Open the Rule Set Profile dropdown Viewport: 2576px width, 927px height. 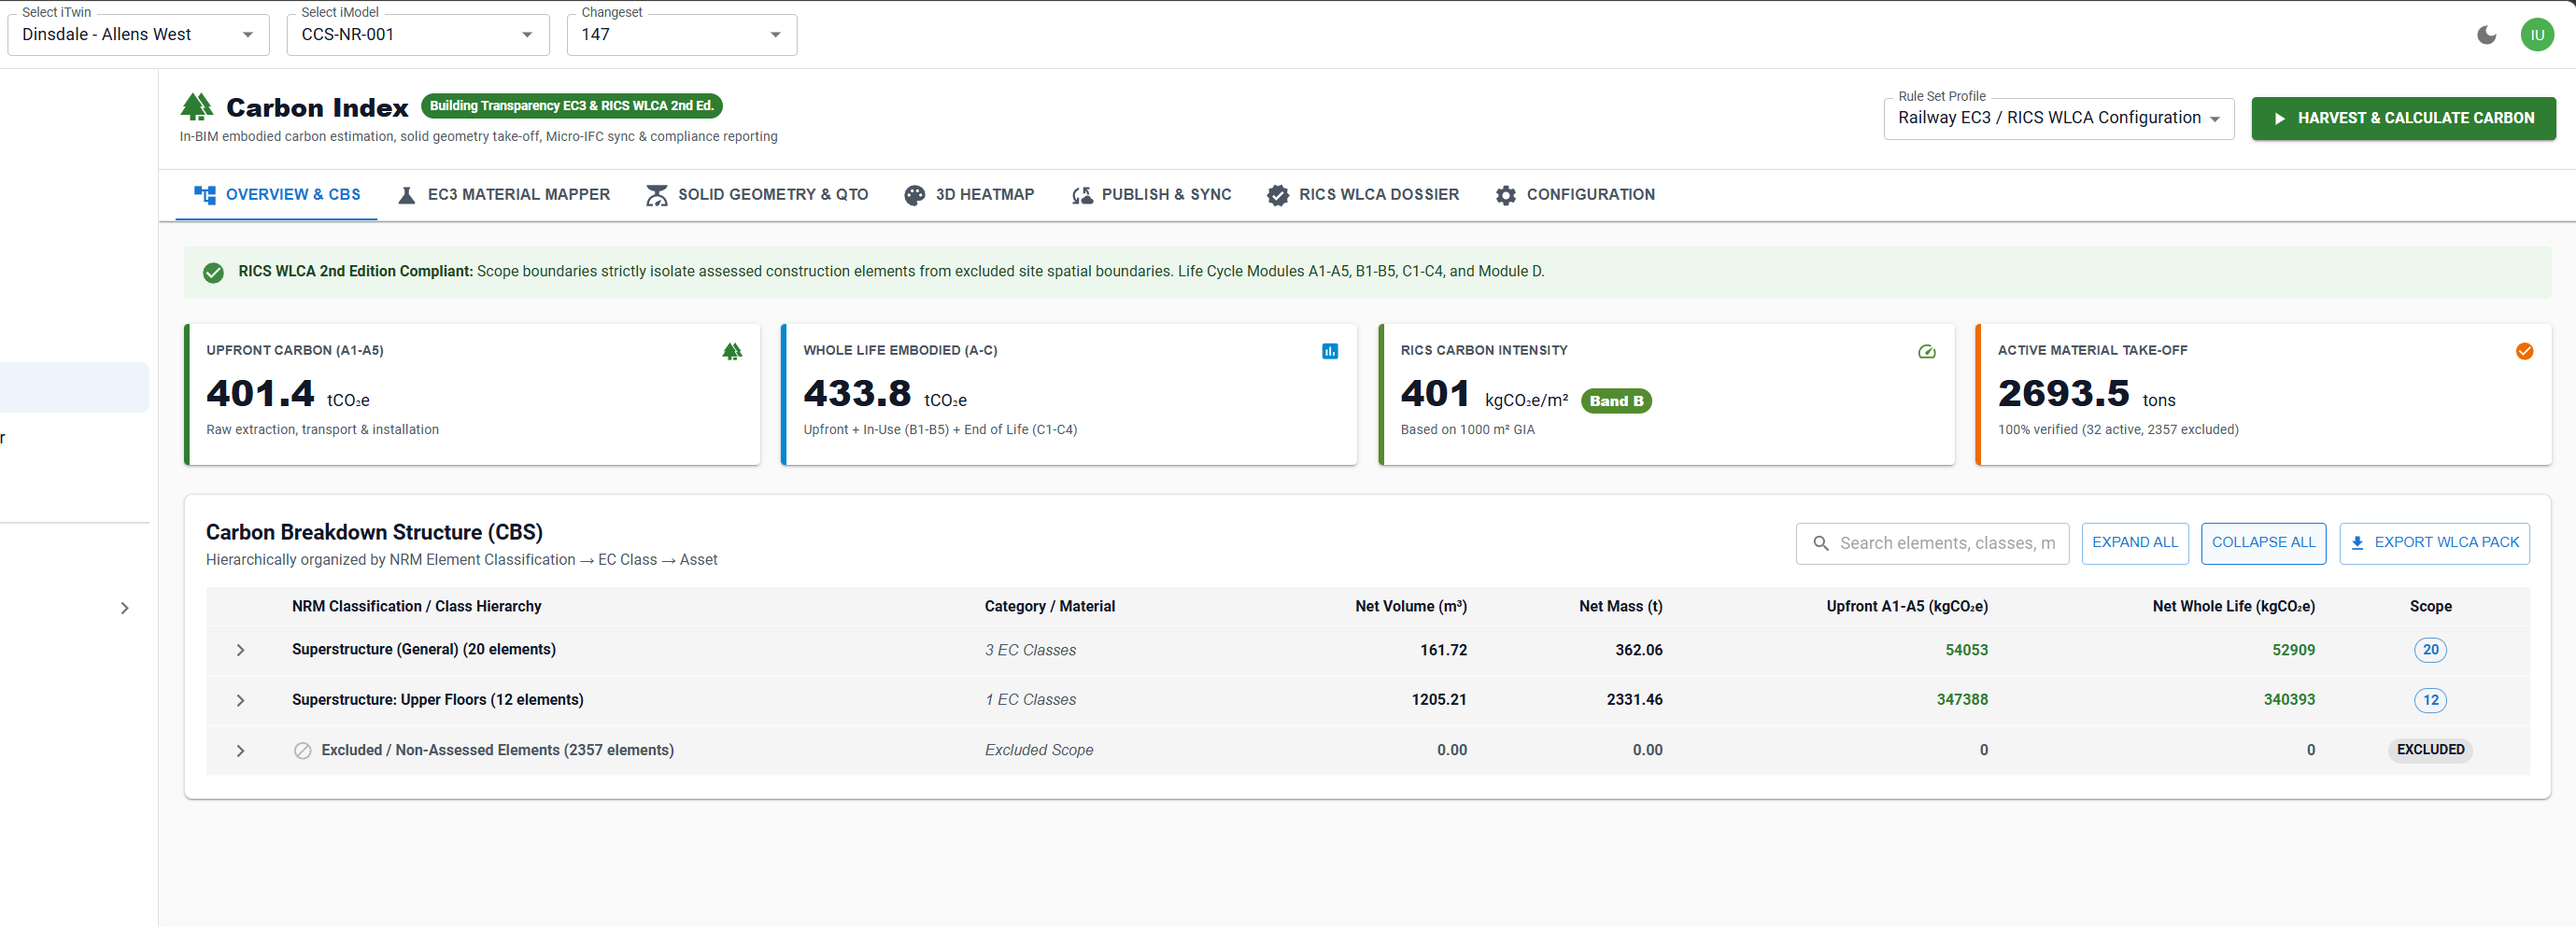[x=2058, y=118]
